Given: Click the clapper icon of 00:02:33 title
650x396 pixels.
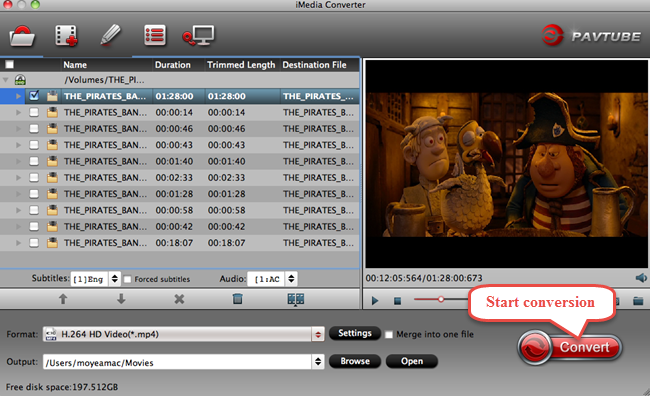Looking at the screenshot, I should click(52, 177).
